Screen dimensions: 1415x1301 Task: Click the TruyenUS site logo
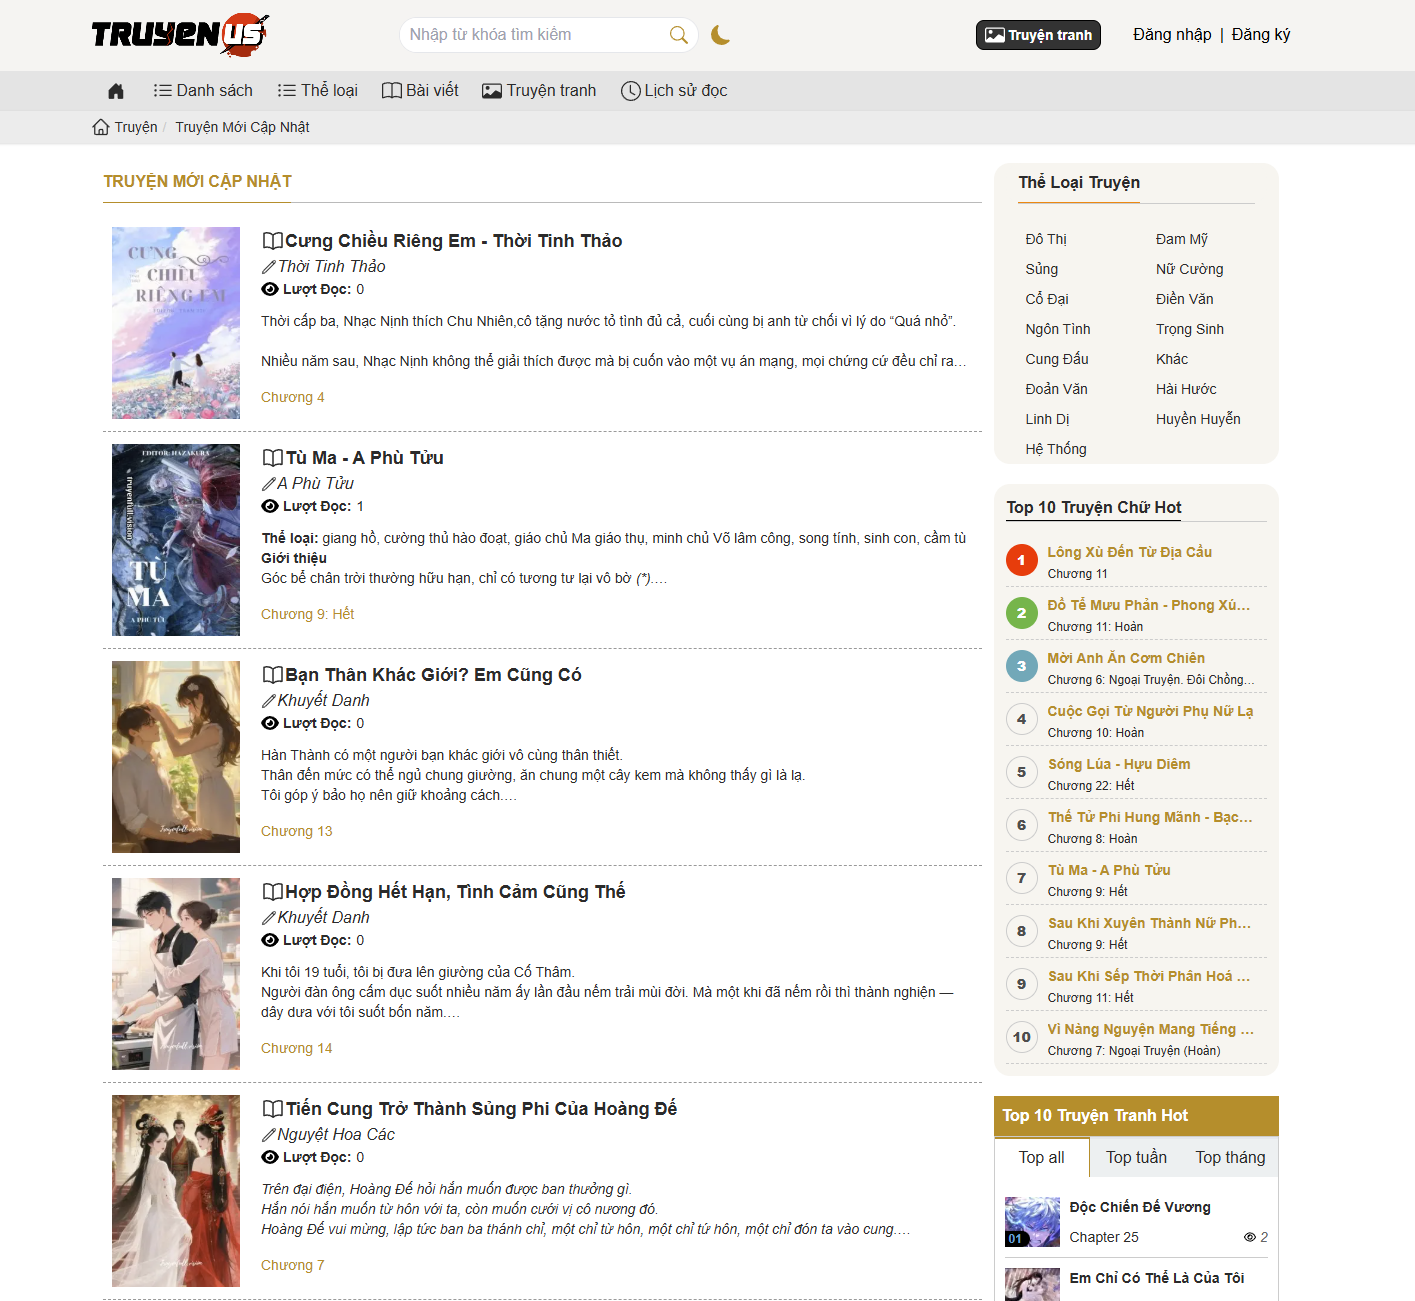[180, 35]
